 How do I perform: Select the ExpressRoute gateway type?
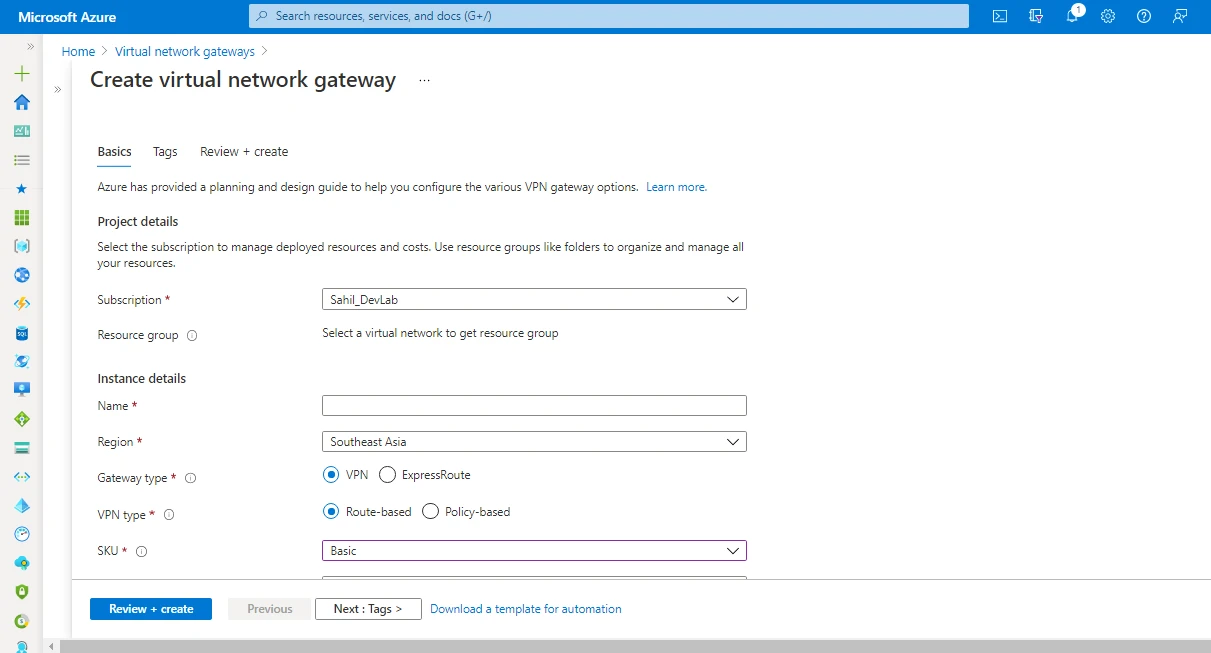(387, 475)
